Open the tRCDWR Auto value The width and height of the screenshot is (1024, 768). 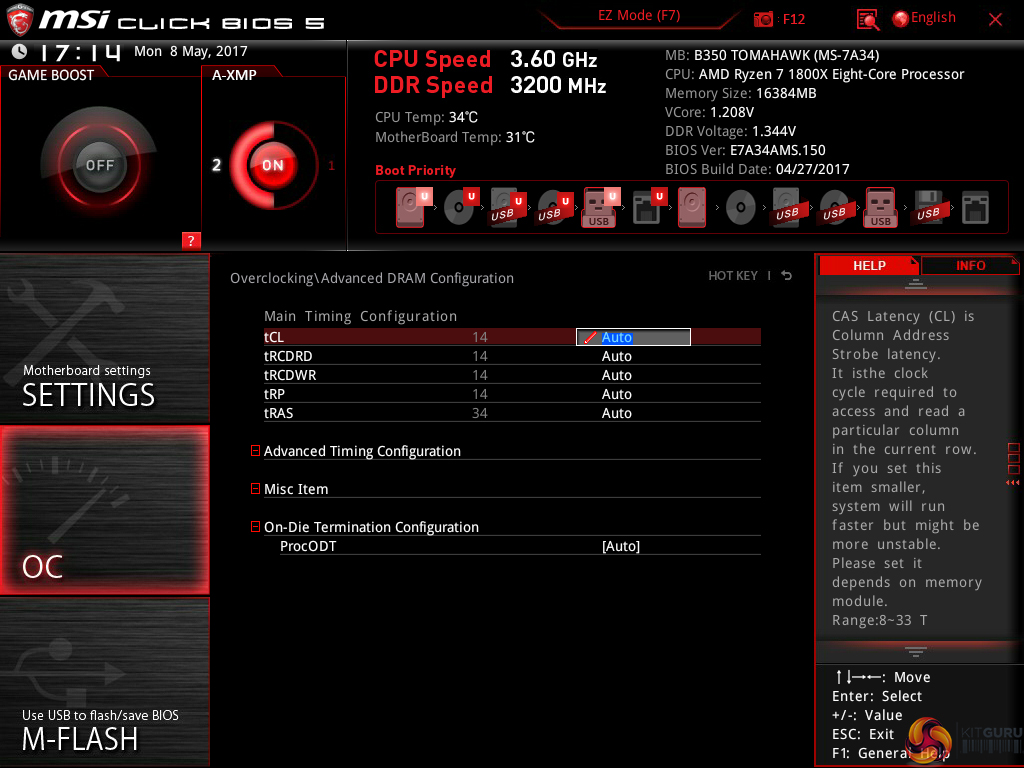coord(616,375)
